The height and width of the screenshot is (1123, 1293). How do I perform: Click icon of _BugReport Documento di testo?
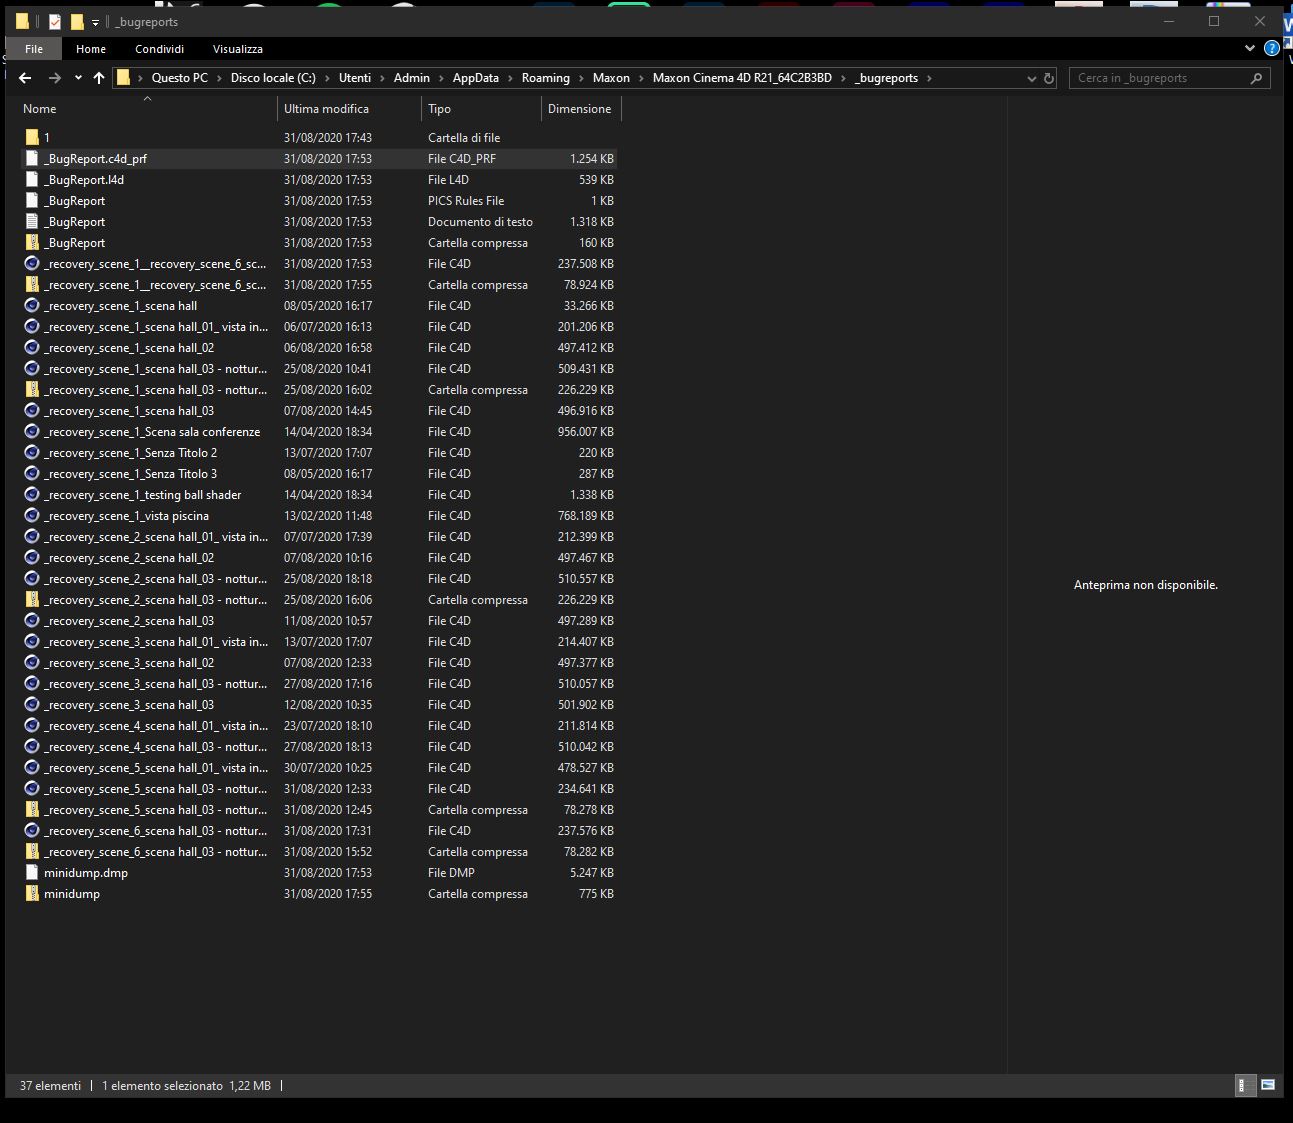click(x=32, y=221)
